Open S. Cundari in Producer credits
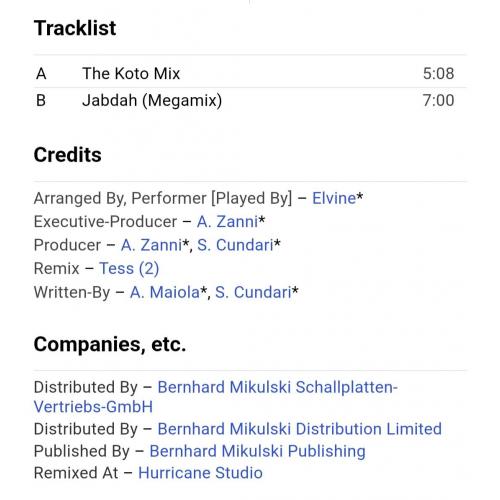500x500 pixels. point(235,245)
